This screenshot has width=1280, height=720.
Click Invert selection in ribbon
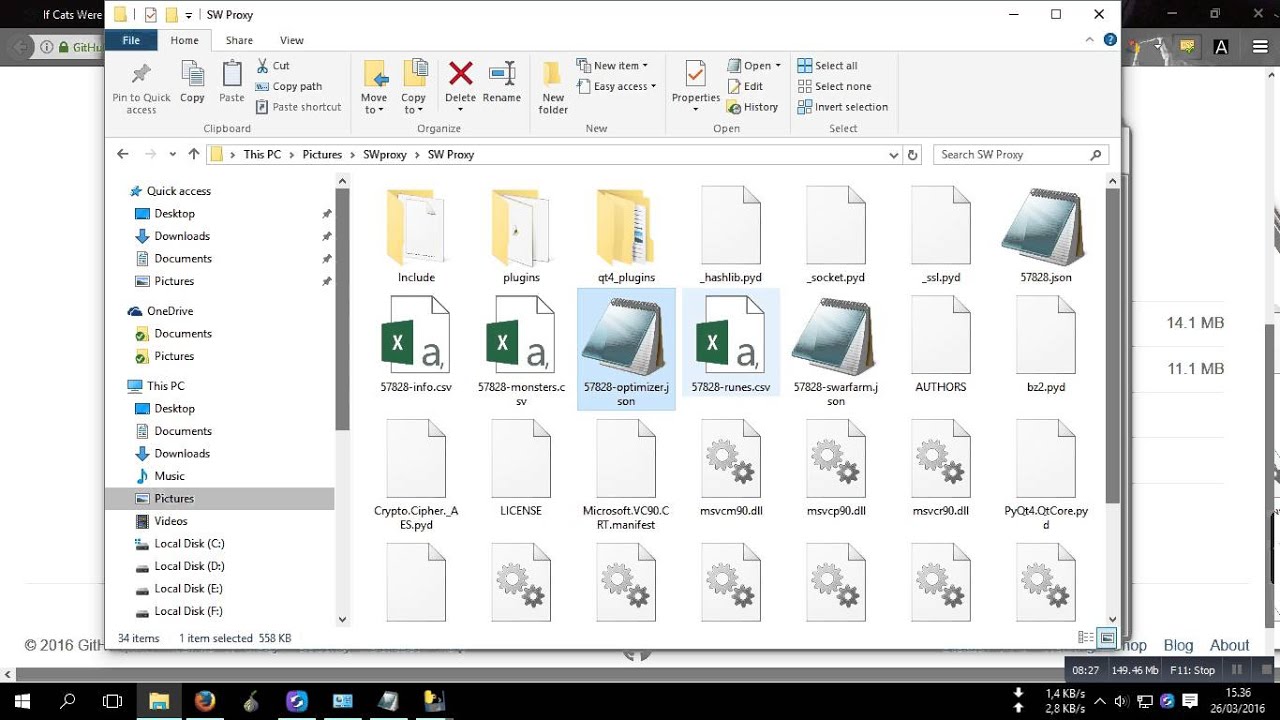click(x=842, y=107)
